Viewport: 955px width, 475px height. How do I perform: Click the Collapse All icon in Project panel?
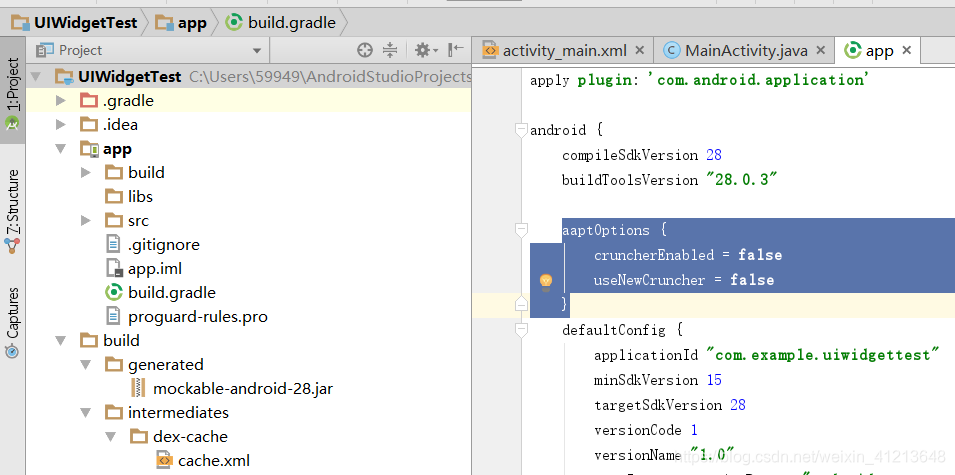[390, 51]
